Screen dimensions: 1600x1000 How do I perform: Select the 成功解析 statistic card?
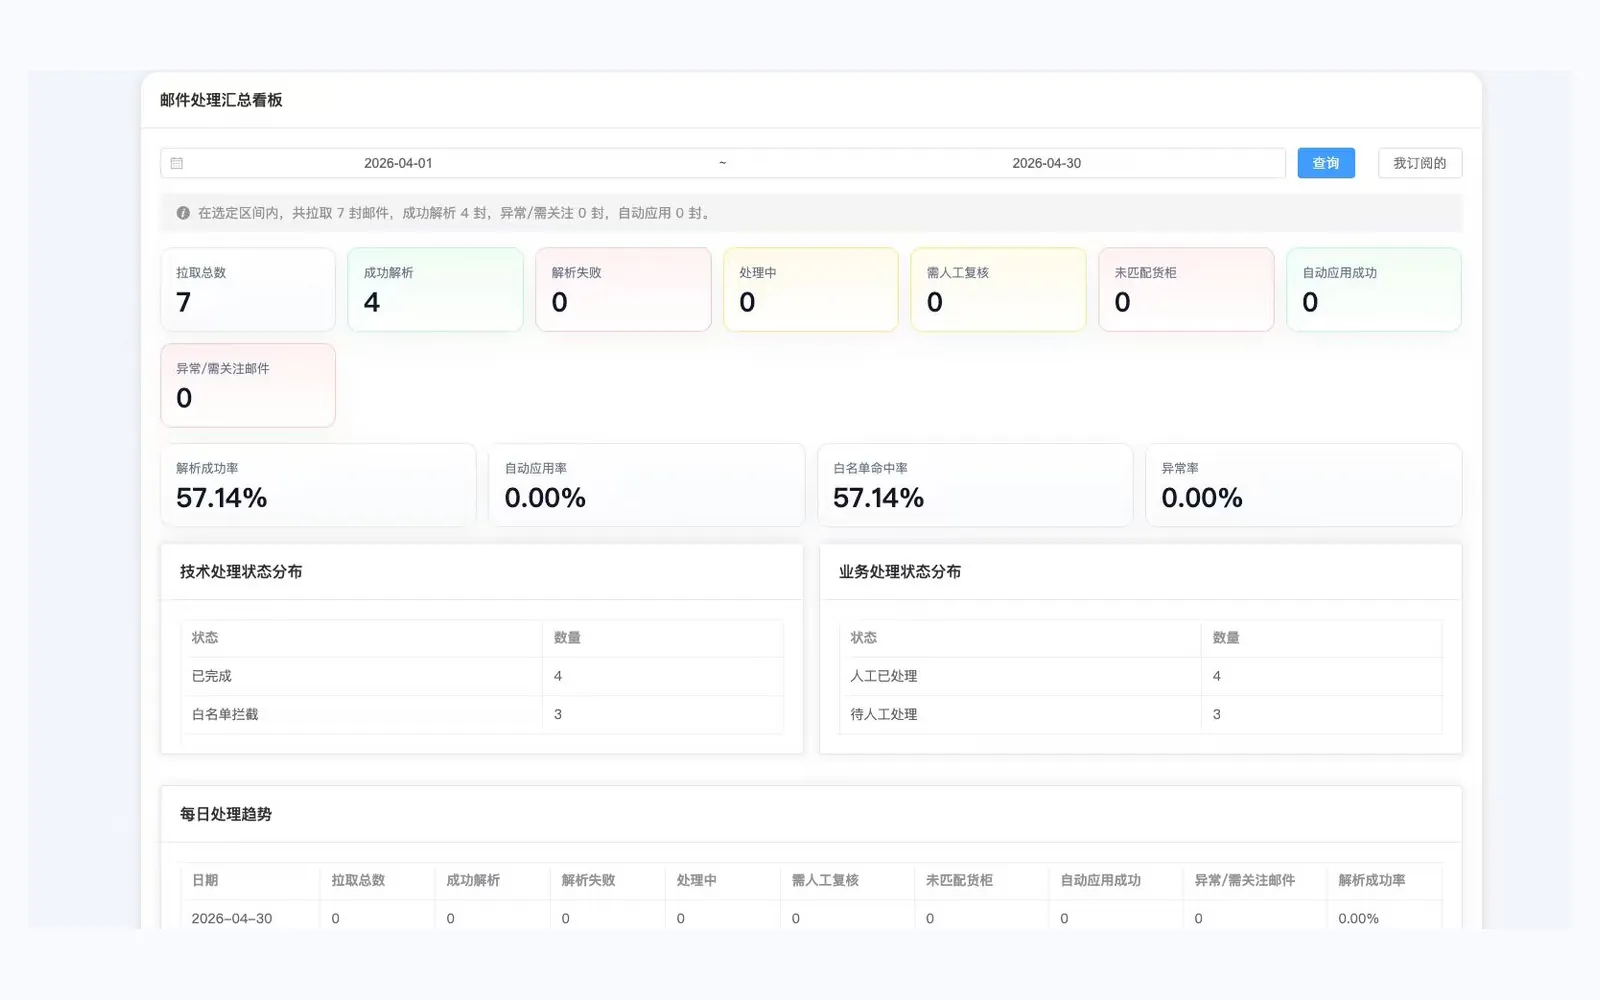pyautogui.click(x=435, y=289)
